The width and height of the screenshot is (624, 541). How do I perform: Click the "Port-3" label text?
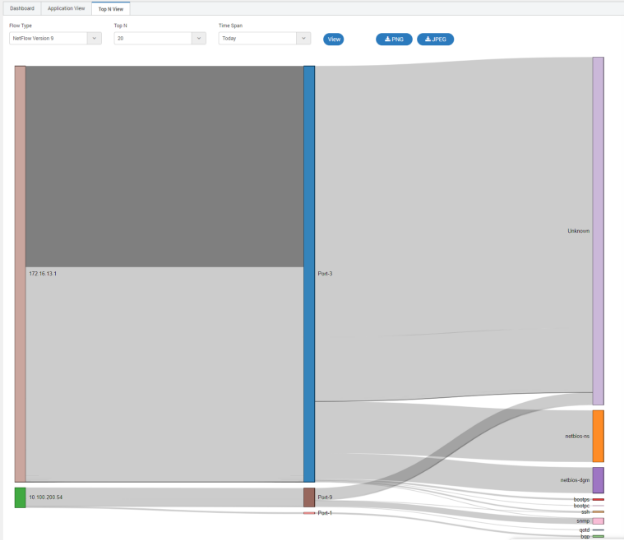tap(325, 274)
